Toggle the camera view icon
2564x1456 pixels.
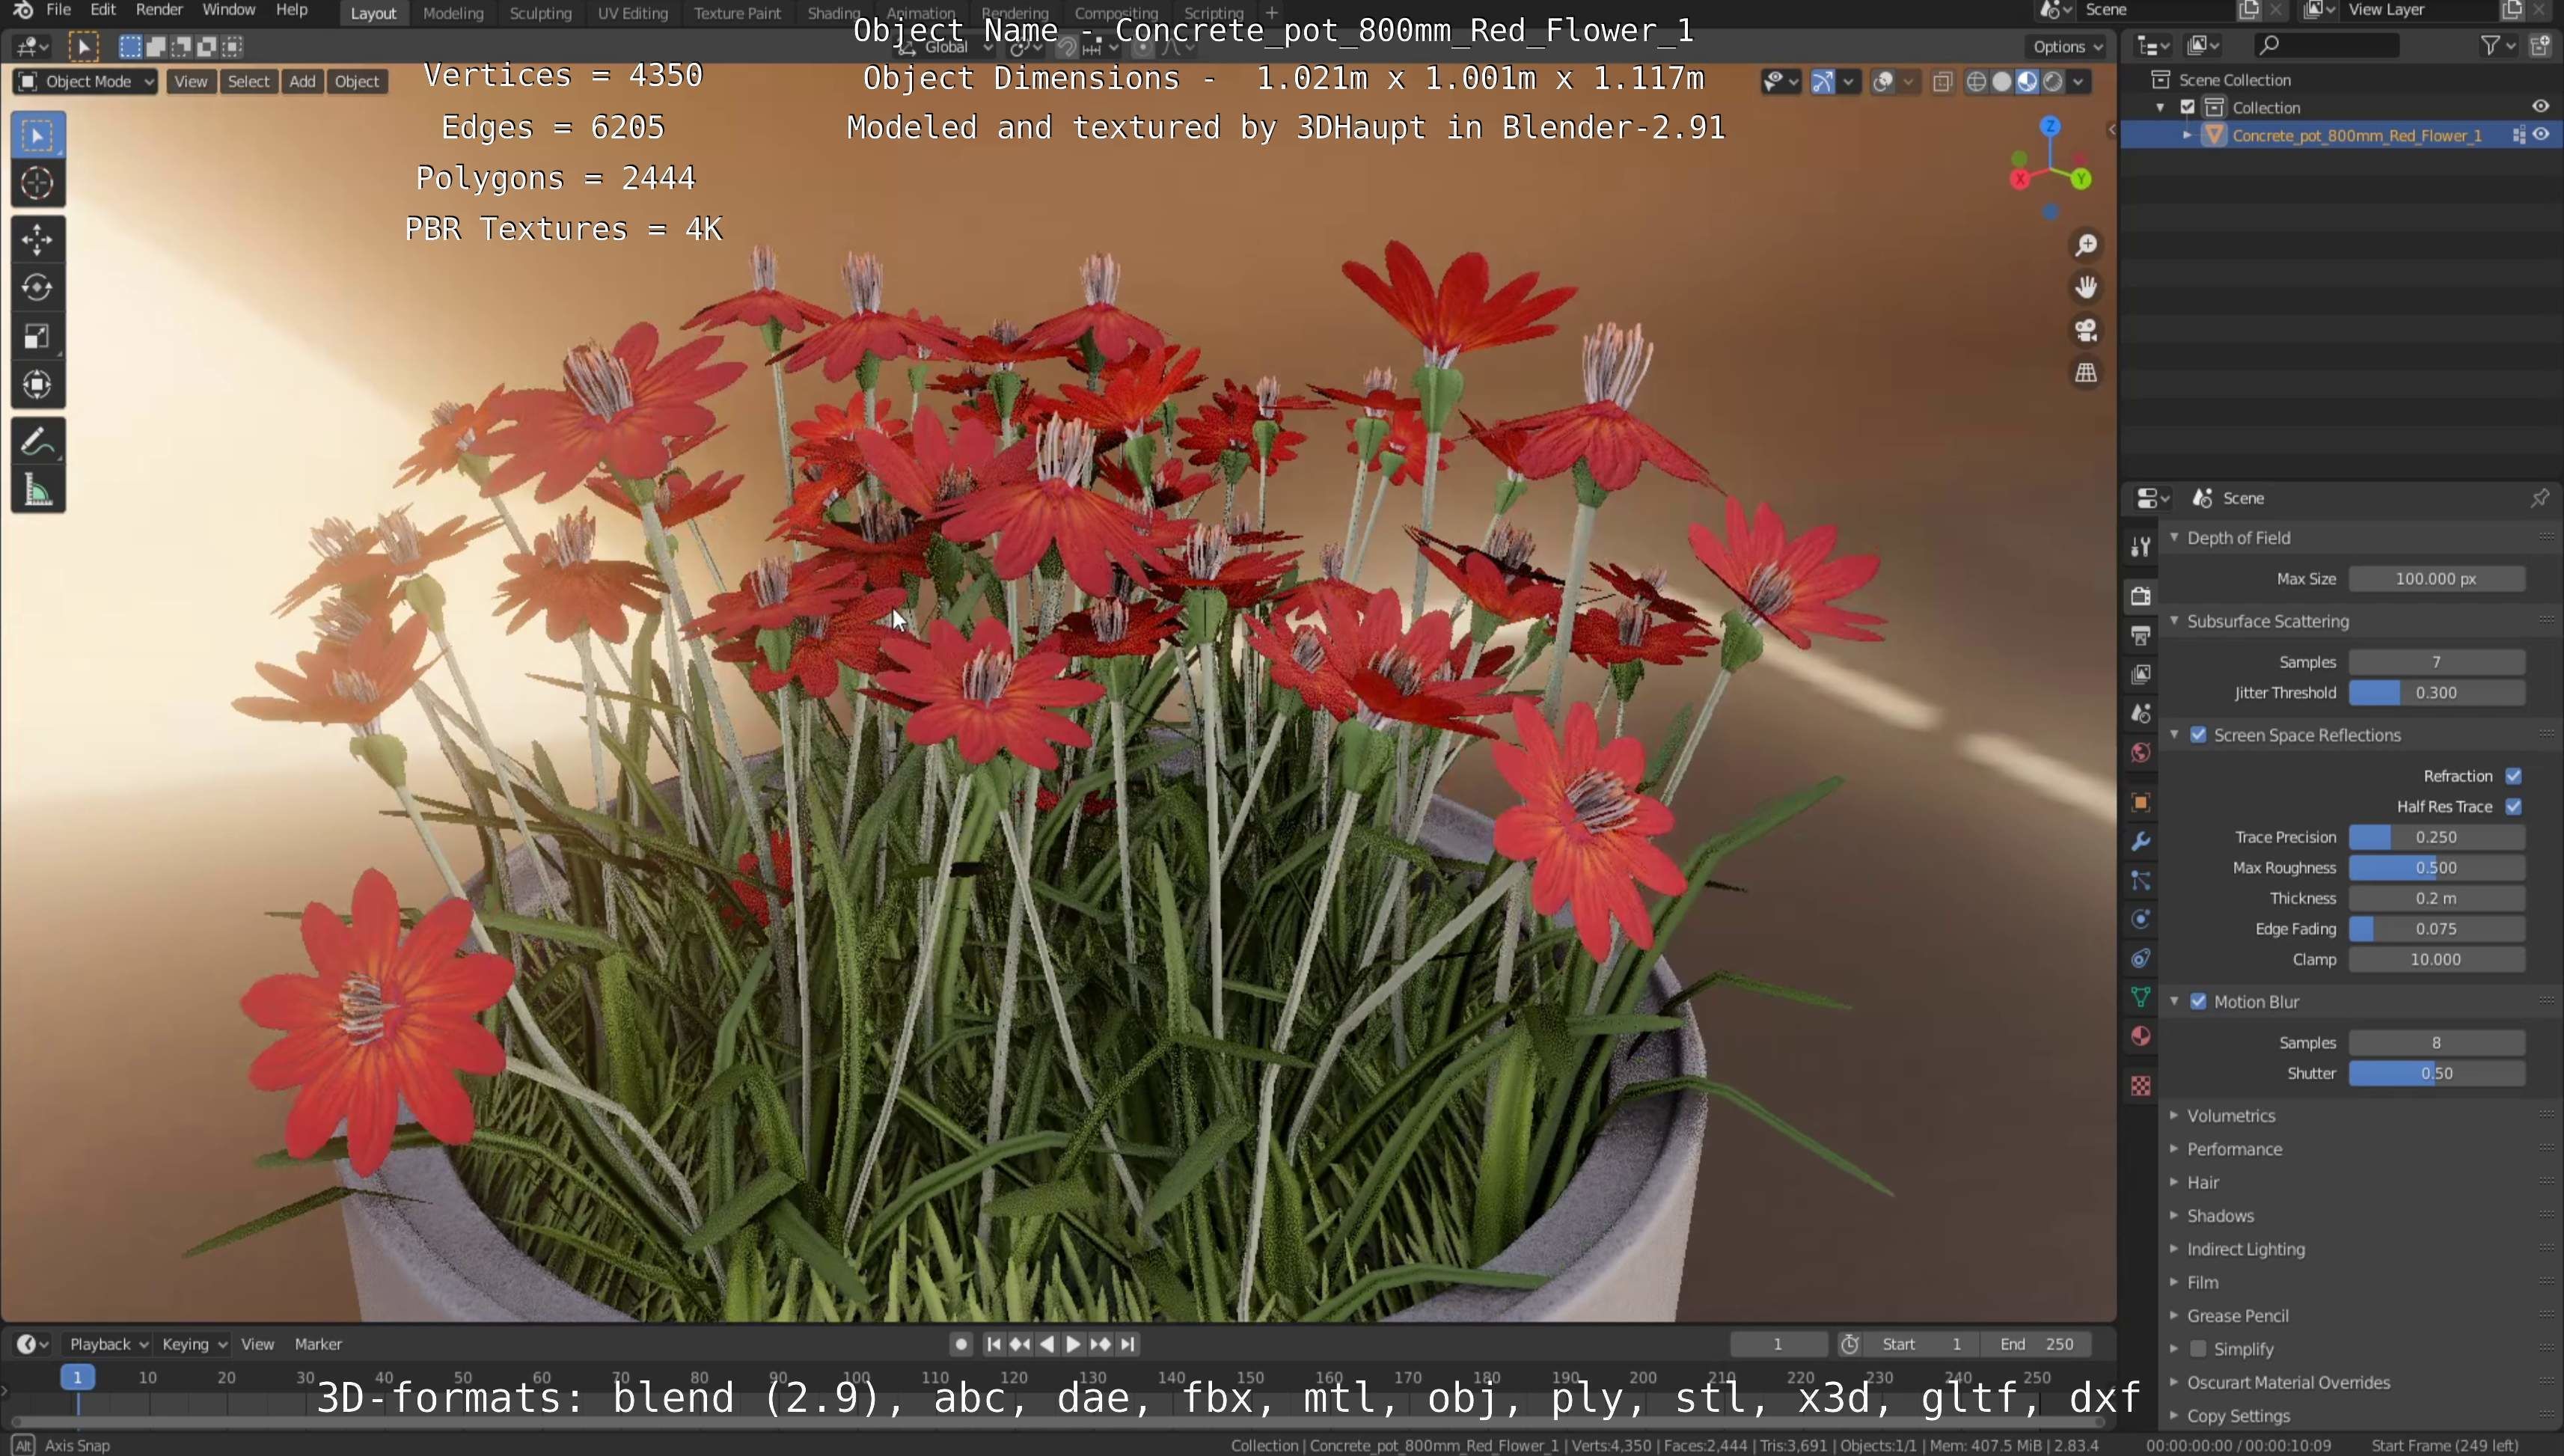[2086, 330]
